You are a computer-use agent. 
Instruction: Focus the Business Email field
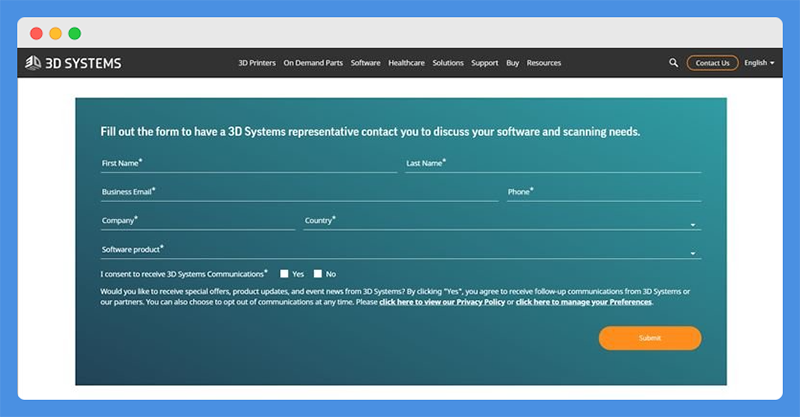click(x=299, y=192)
